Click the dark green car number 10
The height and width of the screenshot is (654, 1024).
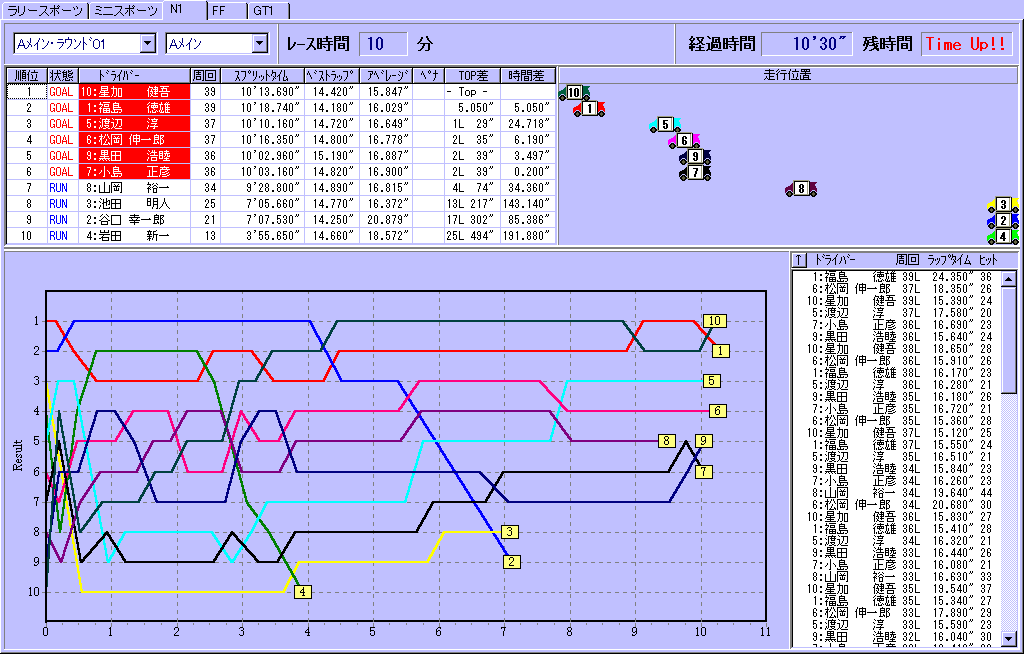pos(573,93)
